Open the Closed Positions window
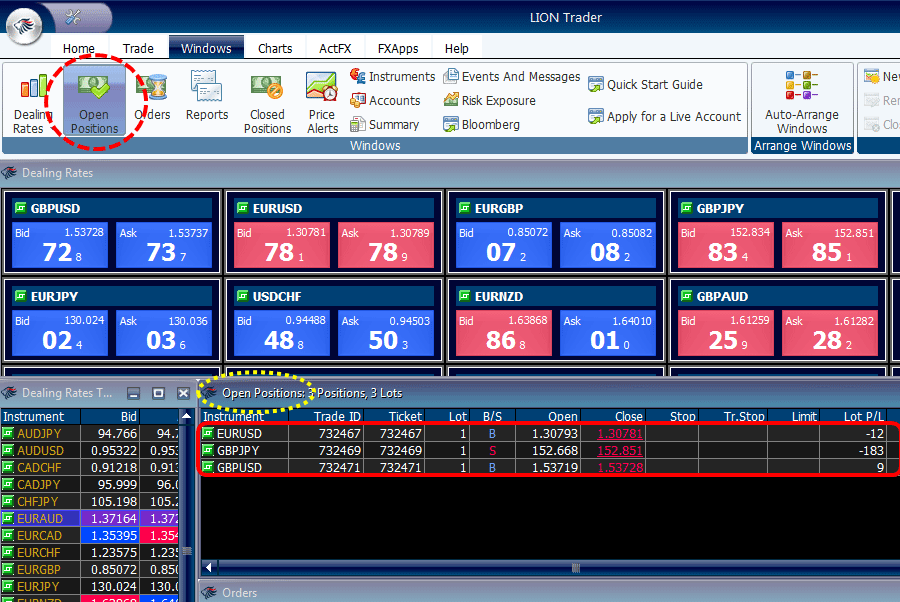Viewport: 900px width, 602px height. (267, 103)
